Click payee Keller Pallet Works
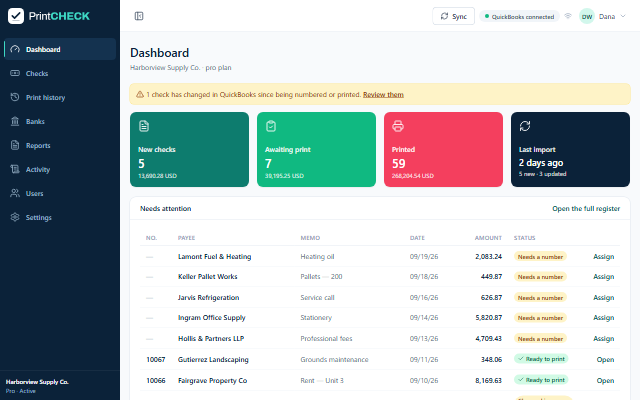The image size is (640, 400). point(207,277)
